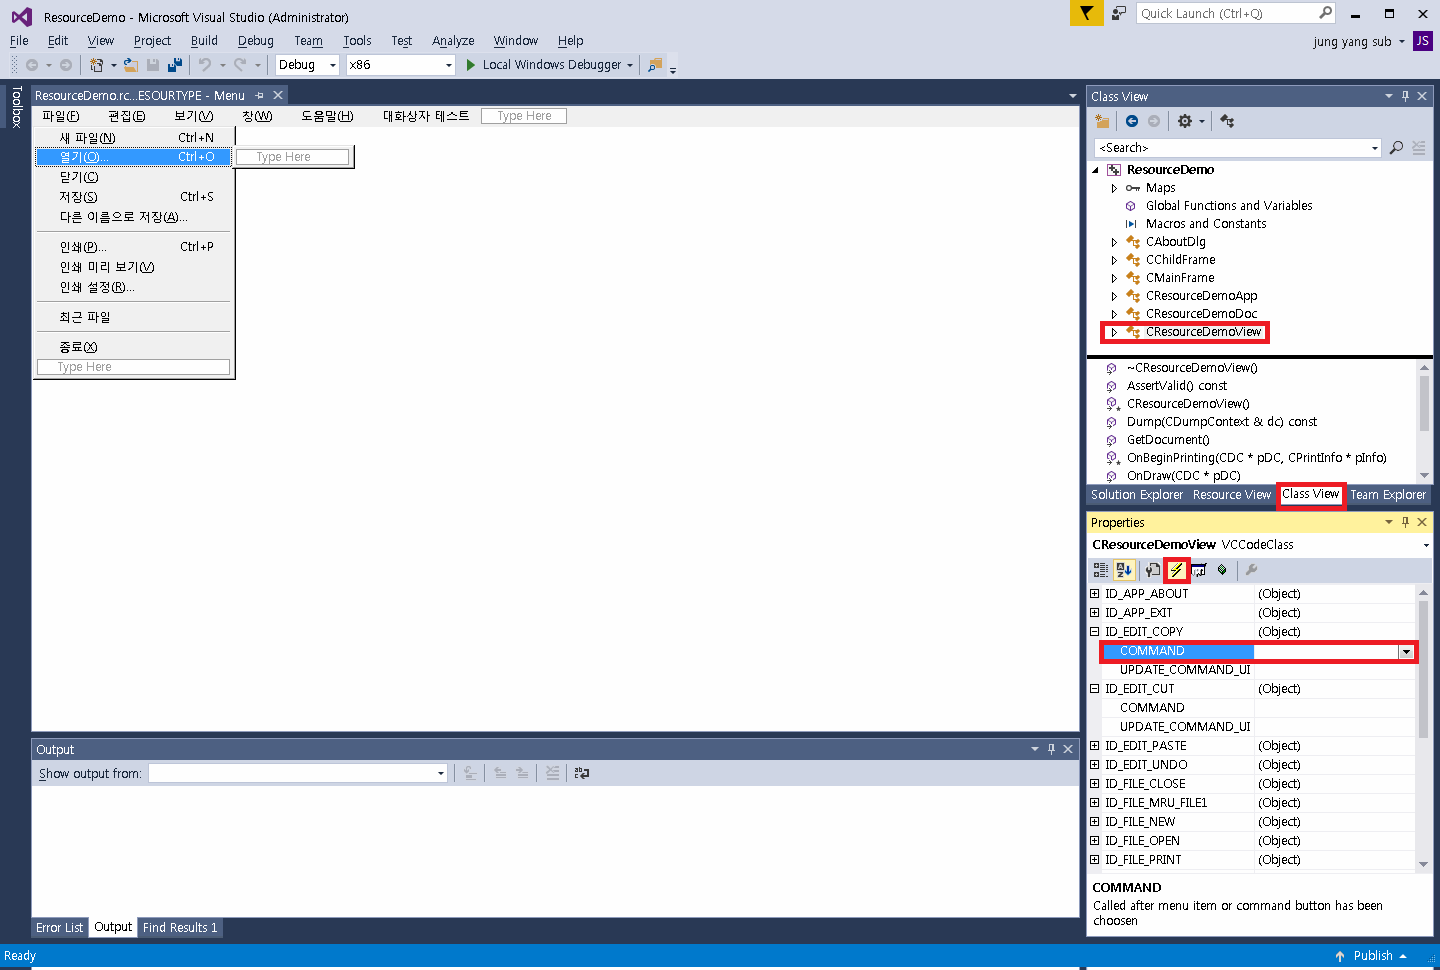This screenshot has width=1440, height=970.
Task: Click the Undo toolbar icon
Action: click(205, 65)
